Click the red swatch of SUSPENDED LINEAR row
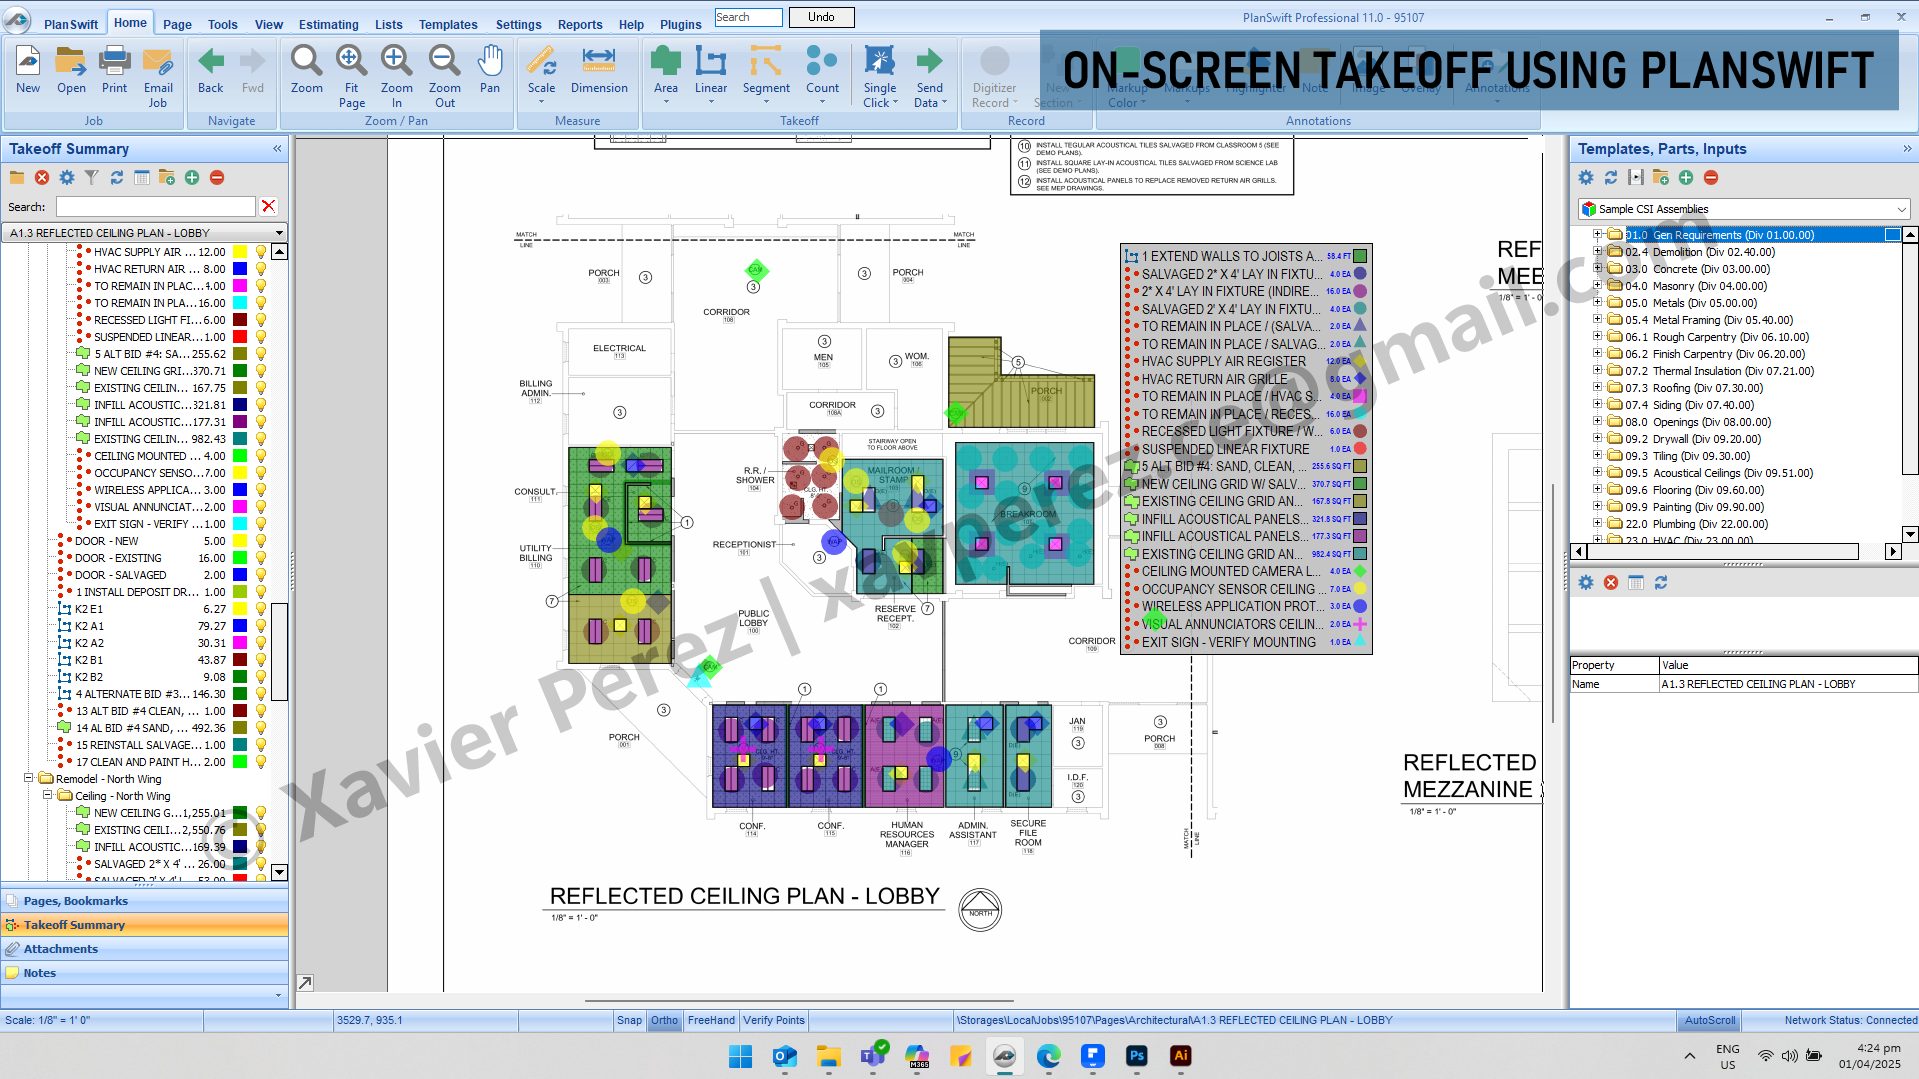Image resolution: width=1919 pixels, height=1079 pixels. pyautogui.click(x=240, y=337)
